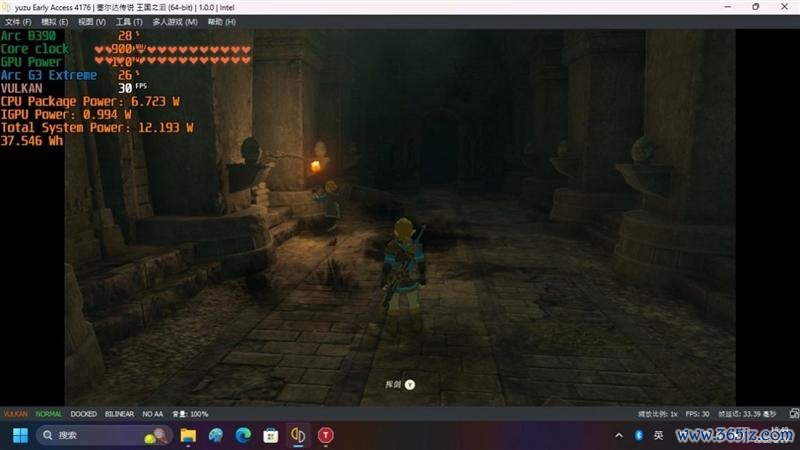Toggle the NO AA anti-aliasing button
Screen dimensions: 800x450
[153, 414]
